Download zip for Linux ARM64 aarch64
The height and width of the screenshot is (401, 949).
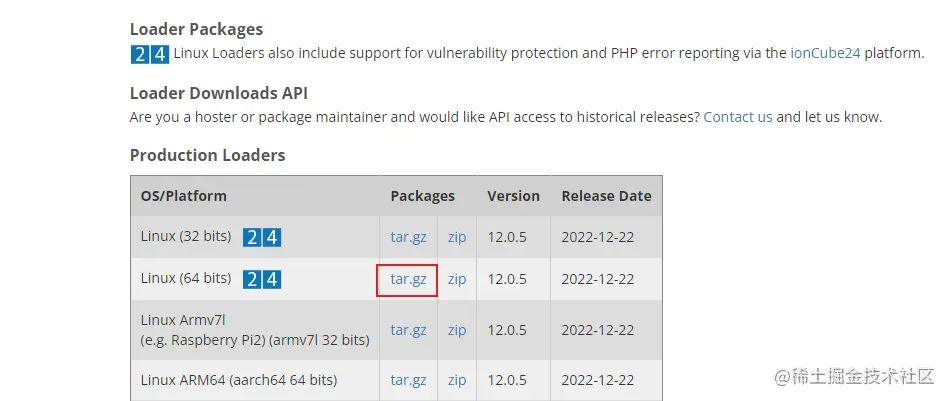pos(457,381)
